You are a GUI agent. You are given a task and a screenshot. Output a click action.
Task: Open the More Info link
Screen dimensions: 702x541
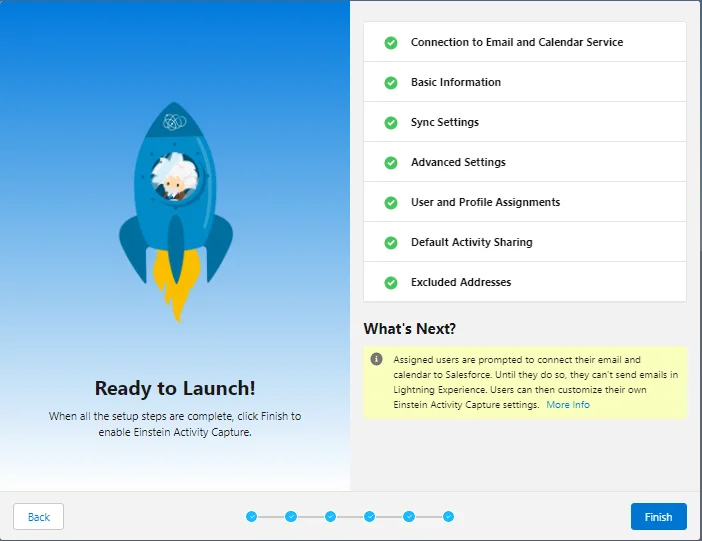568,404
